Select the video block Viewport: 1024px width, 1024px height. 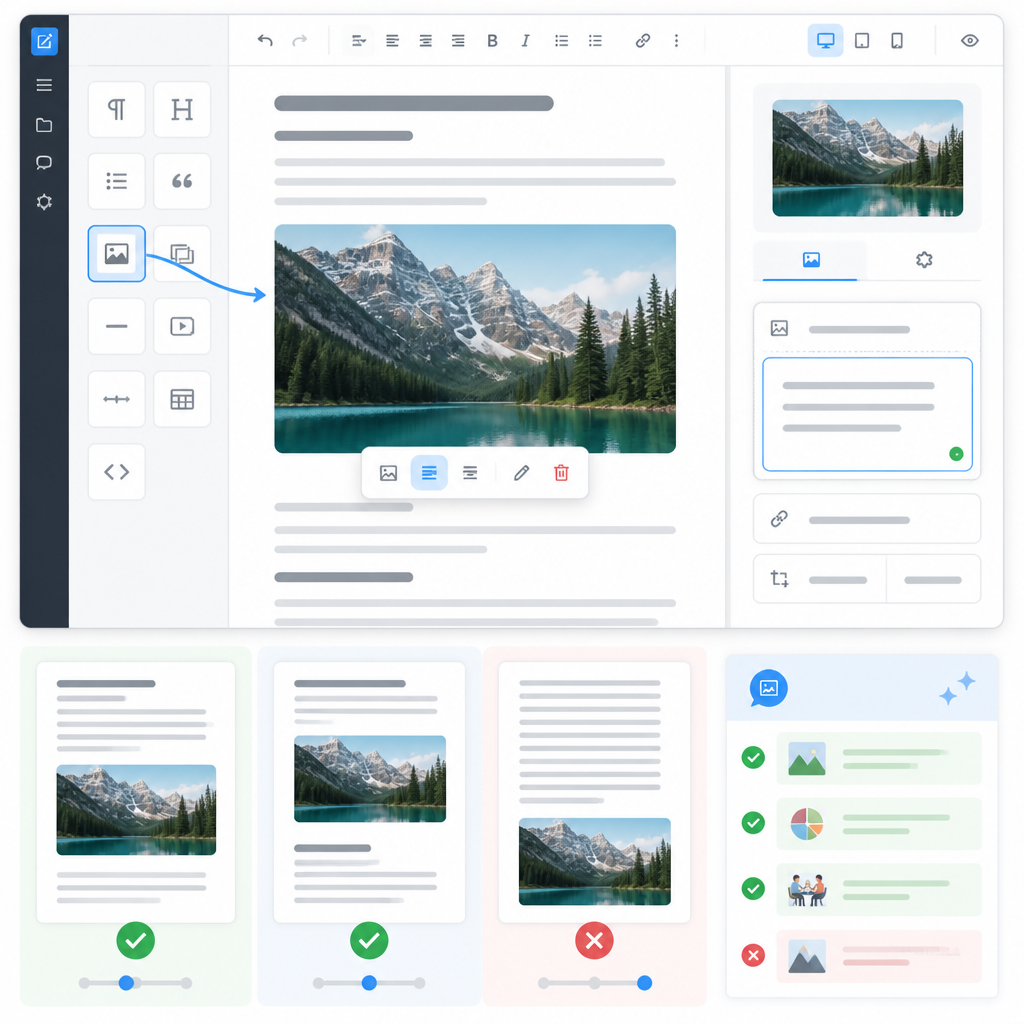click(x=182, y=326)
